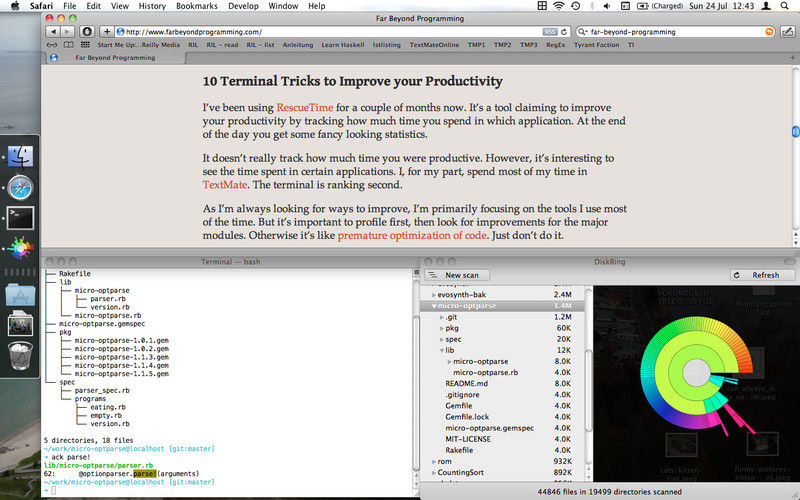Viewport: 800px width, 500px height.
Task: Click the Wi-Fi status icon
Action: click(559, 6)
